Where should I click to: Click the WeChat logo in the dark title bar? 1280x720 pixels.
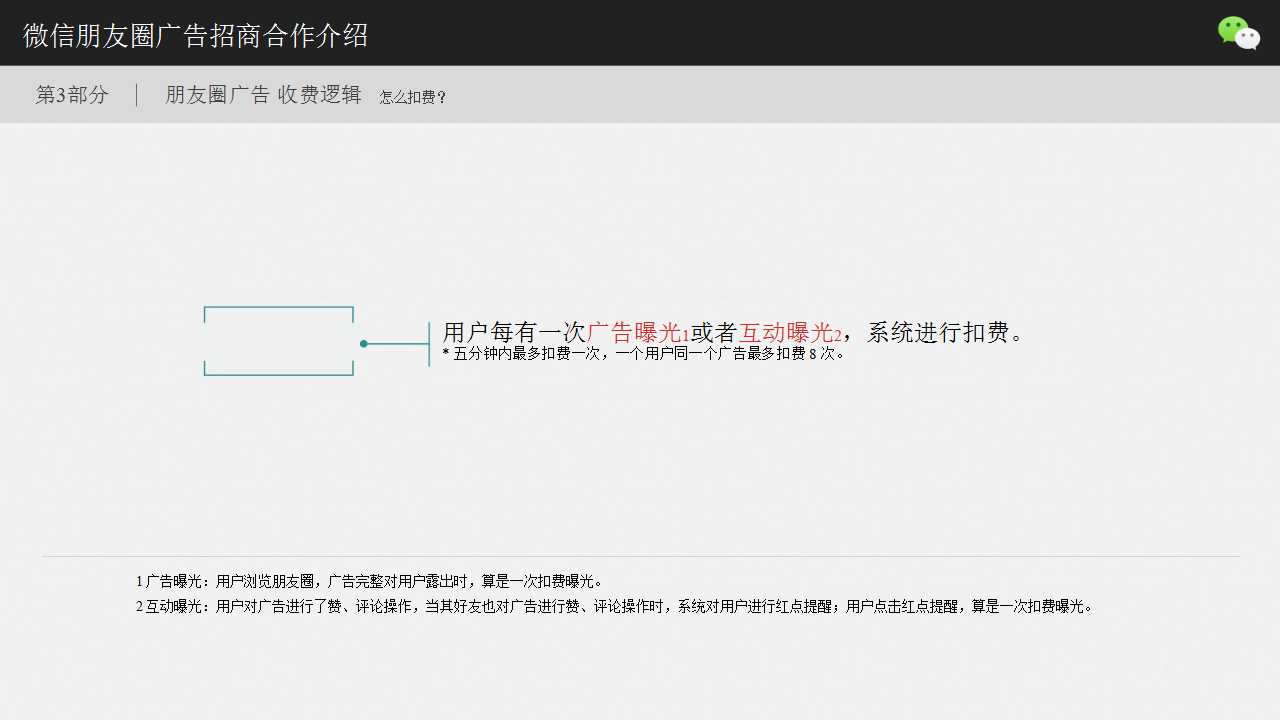coord(1238,33)
